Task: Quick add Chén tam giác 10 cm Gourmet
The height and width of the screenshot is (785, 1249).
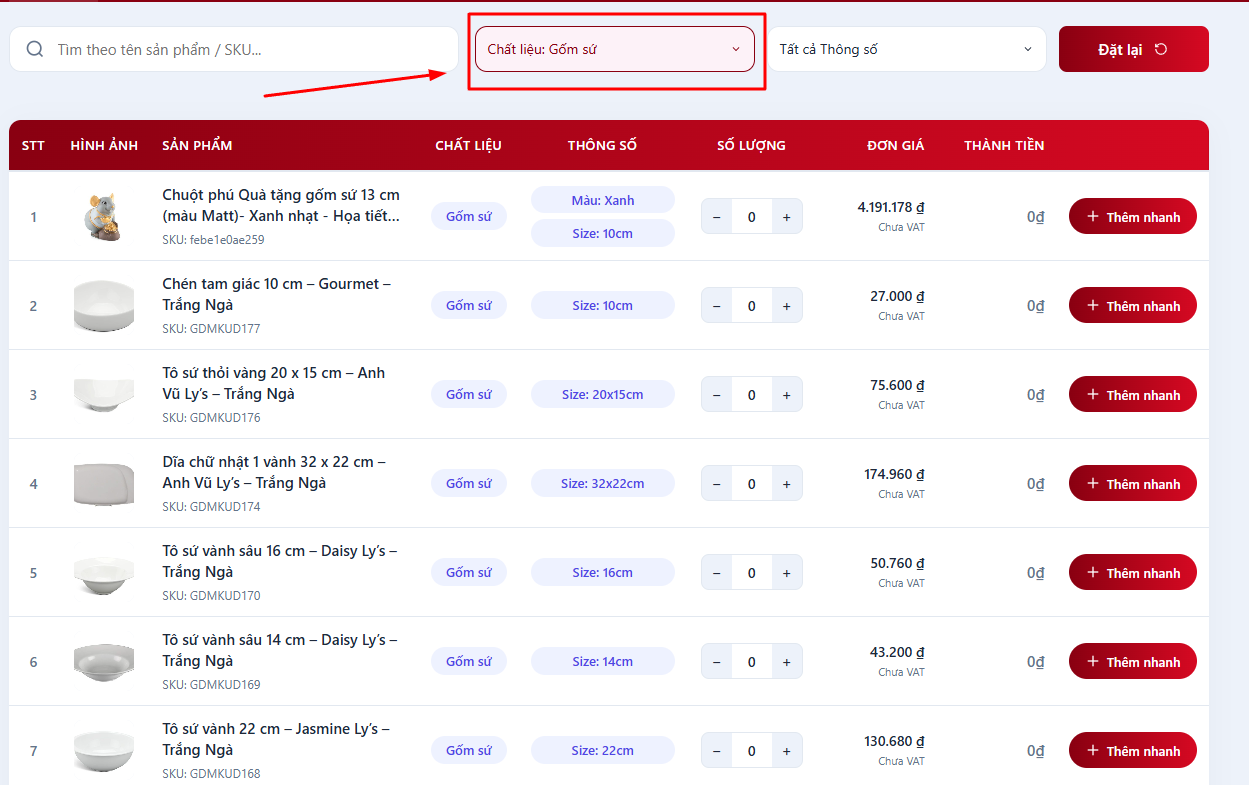Action: (x=1132, y=306)
